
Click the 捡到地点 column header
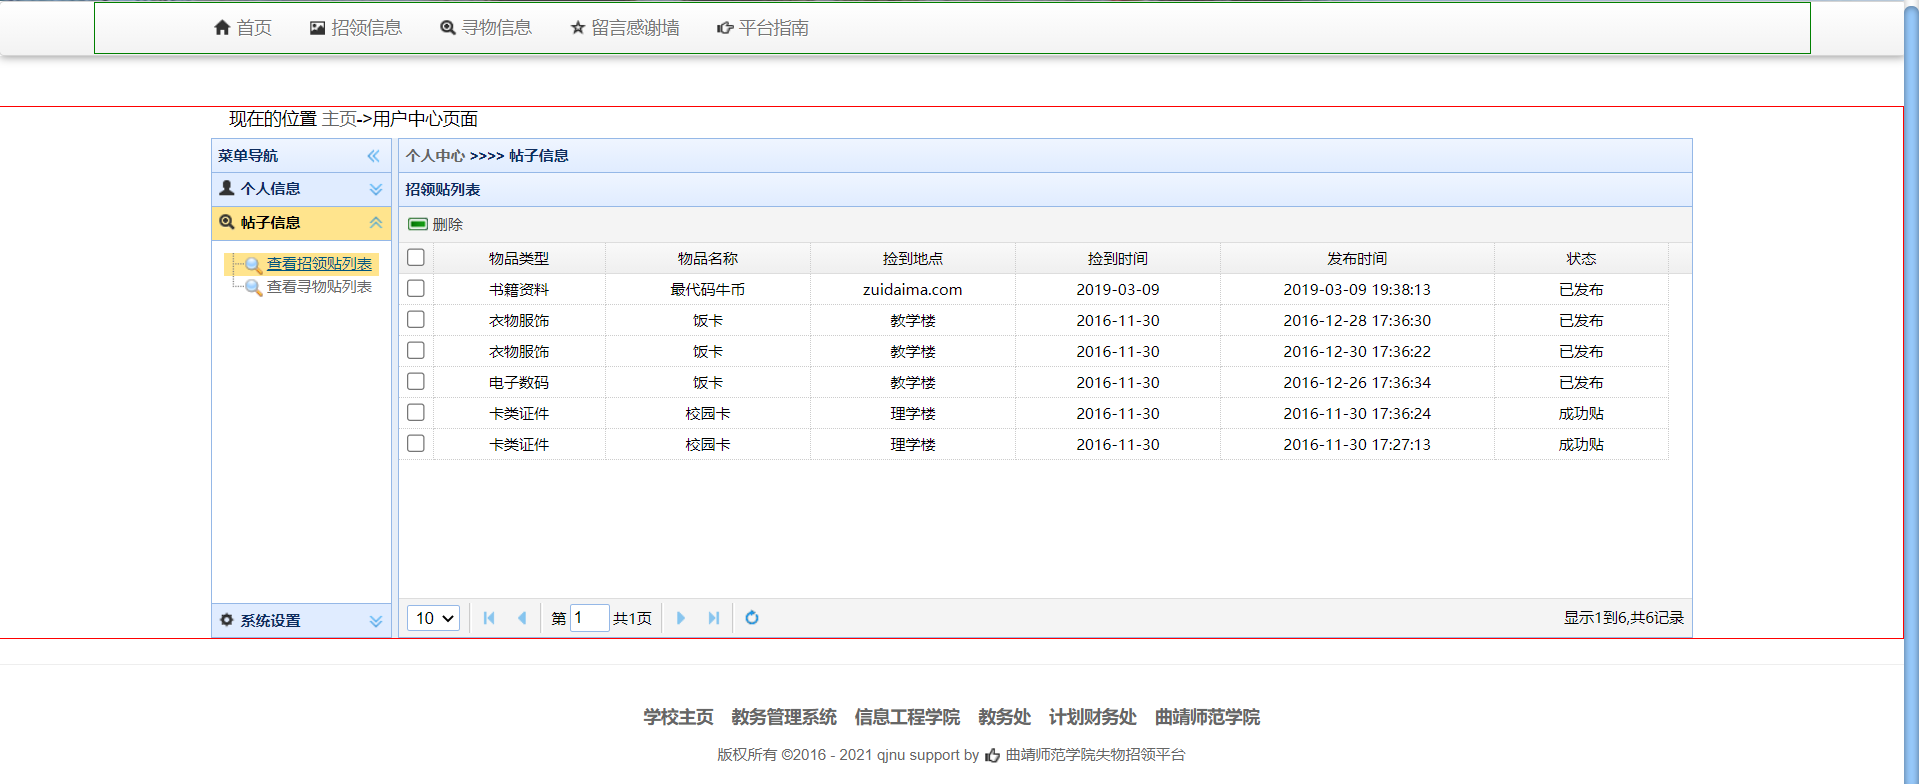(x=913, y=258)
